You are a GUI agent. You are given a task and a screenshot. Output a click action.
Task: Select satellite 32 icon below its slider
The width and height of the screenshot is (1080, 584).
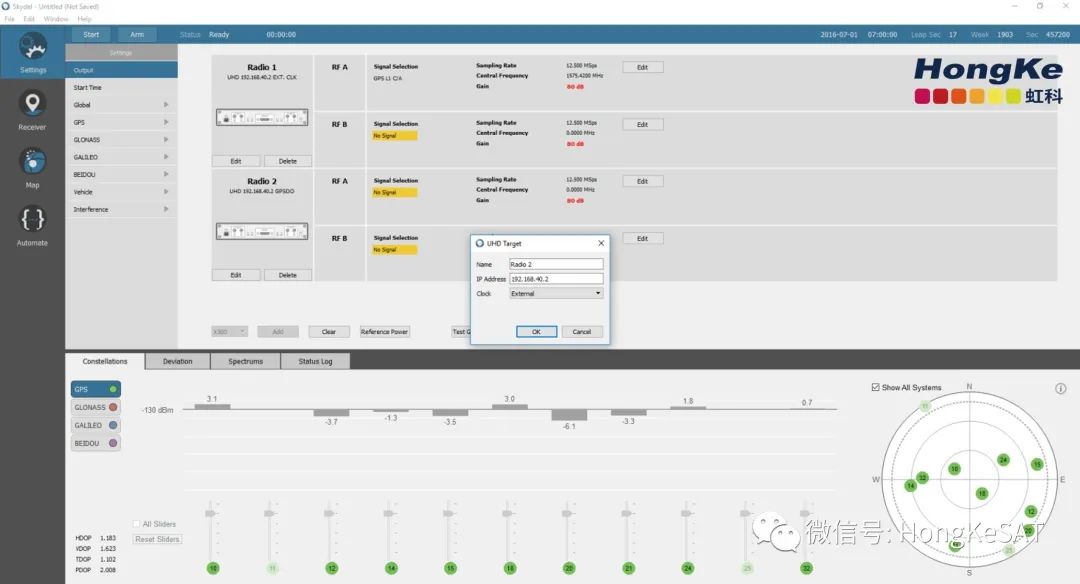(x=807, y=568)
